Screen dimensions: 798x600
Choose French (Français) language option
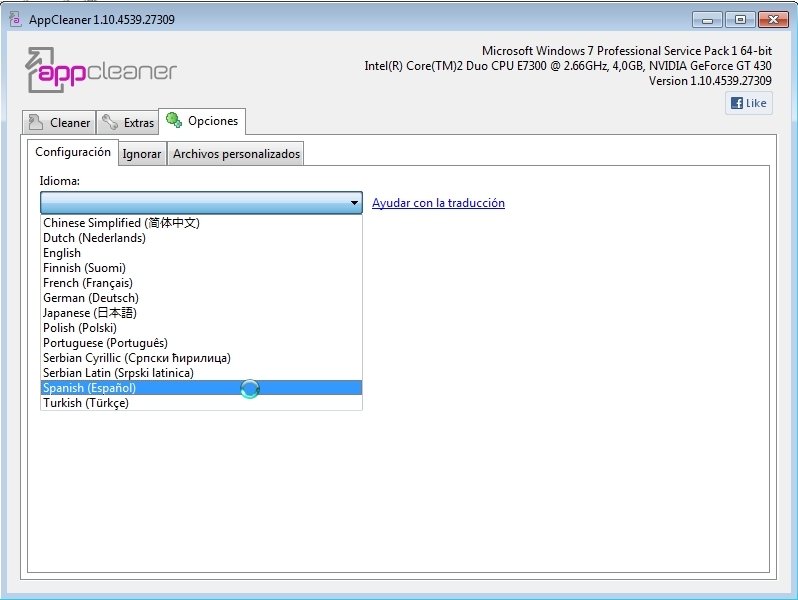coord(201,283)
